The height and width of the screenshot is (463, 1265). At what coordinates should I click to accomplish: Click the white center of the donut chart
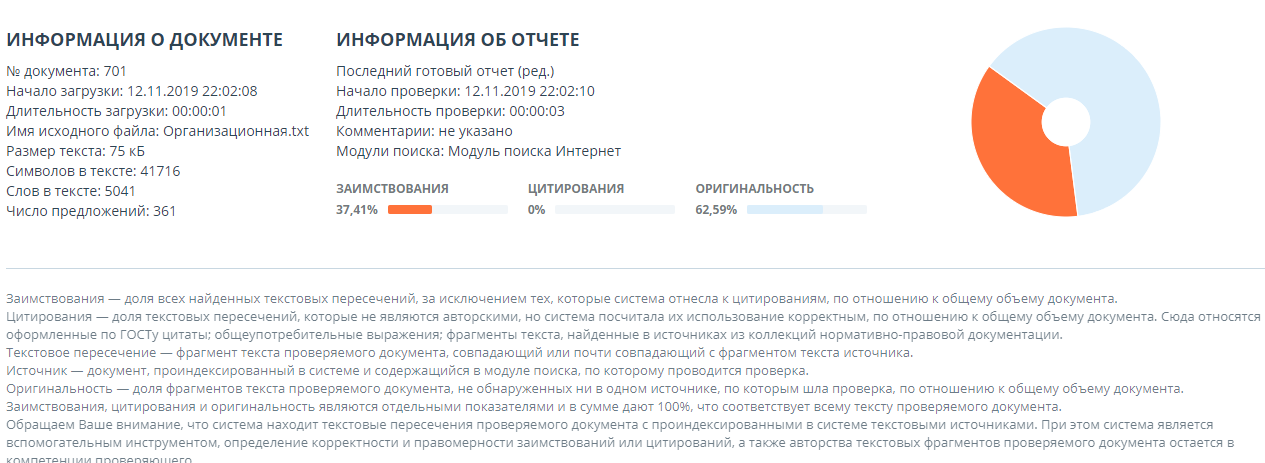coord(1066,122)
